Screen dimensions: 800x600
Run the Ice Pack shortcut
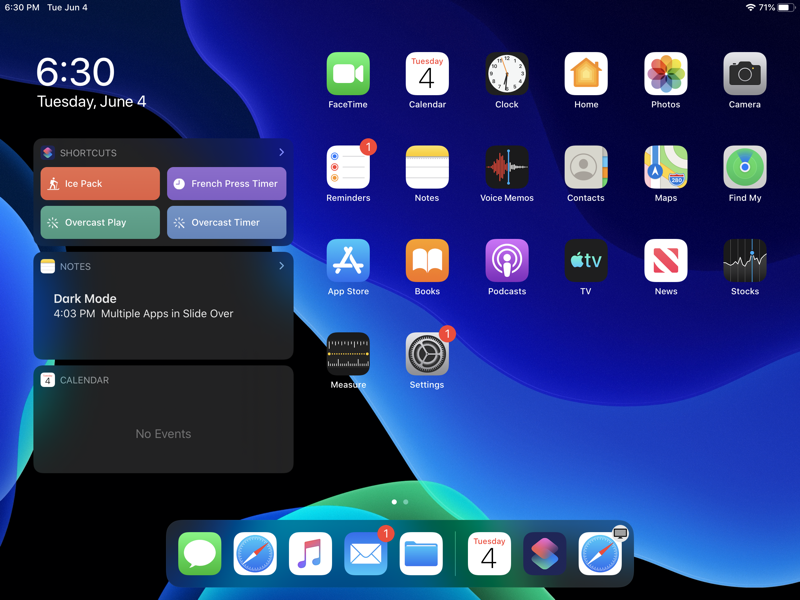pyautogui.click(x=100, y=184)
